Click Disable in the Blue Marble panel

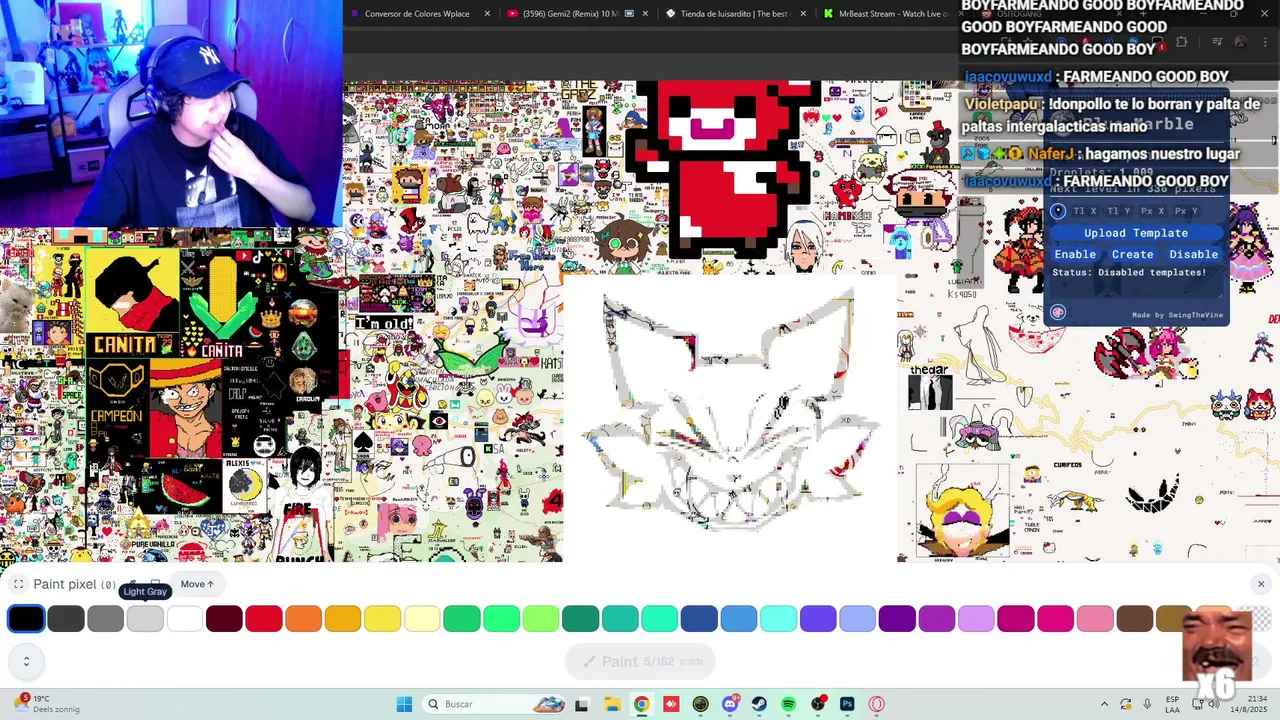point(1194,254)
